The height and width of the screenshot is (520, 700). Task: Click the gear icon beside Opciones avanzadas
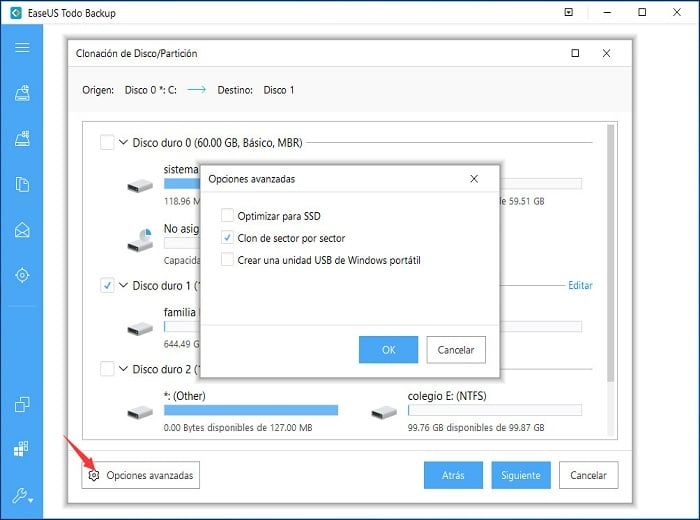[93, 475]
